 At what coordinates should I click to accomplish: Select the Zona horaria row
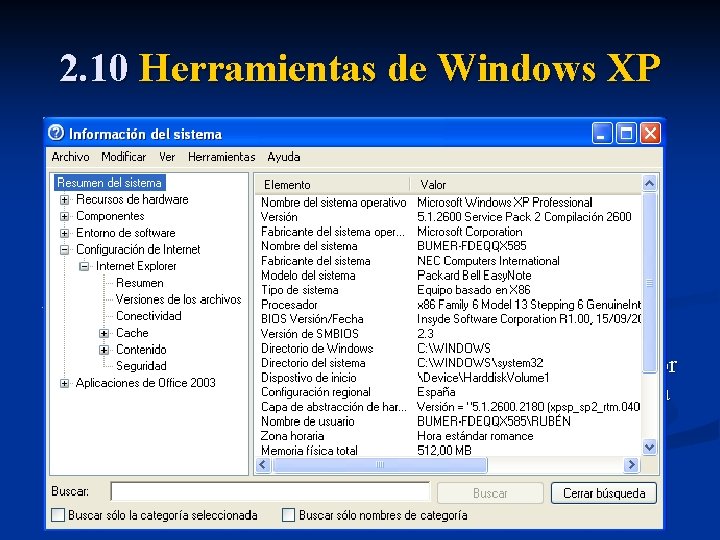pyautogui.click(x=448, y=436)
